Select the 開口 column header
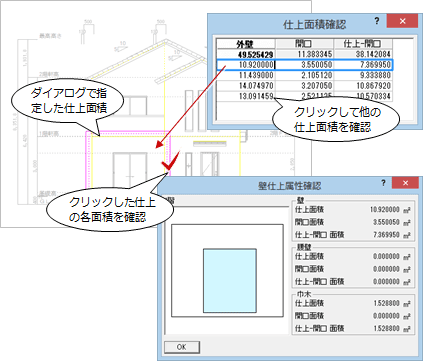Image resolution: width=423 pixels, height=361 pixels. pos(305,44)
